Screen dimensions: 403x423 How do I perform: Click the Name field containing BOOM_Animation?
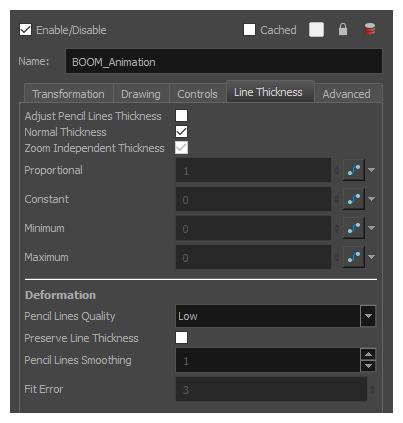[x=224, y=62]
